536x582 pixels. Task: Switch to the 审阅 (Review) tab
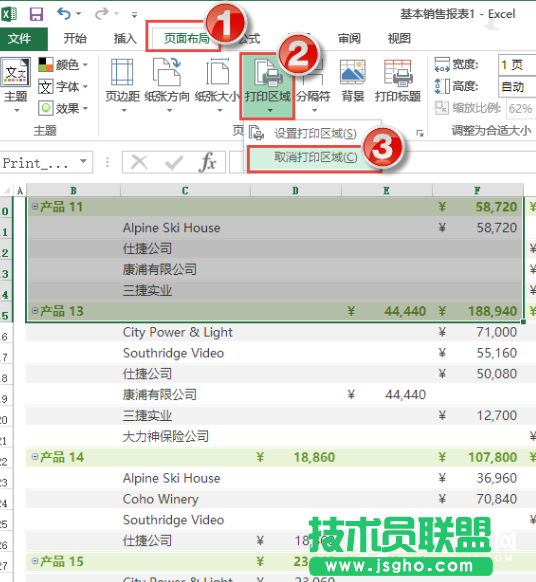click(x=349, y=38)
